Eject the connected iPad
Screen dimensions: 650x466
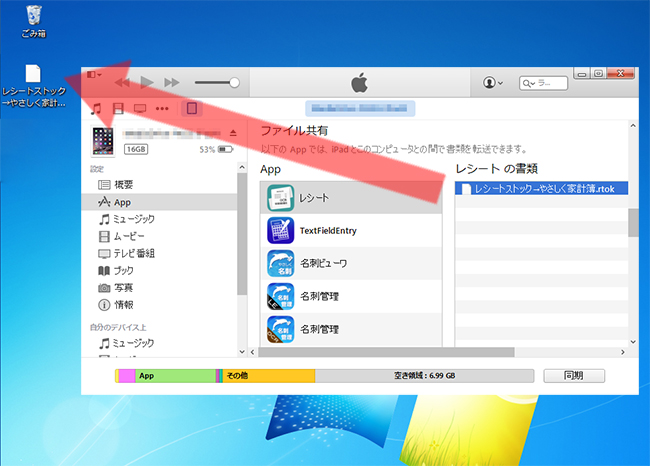pyautogui.click(x=233, y=133)
